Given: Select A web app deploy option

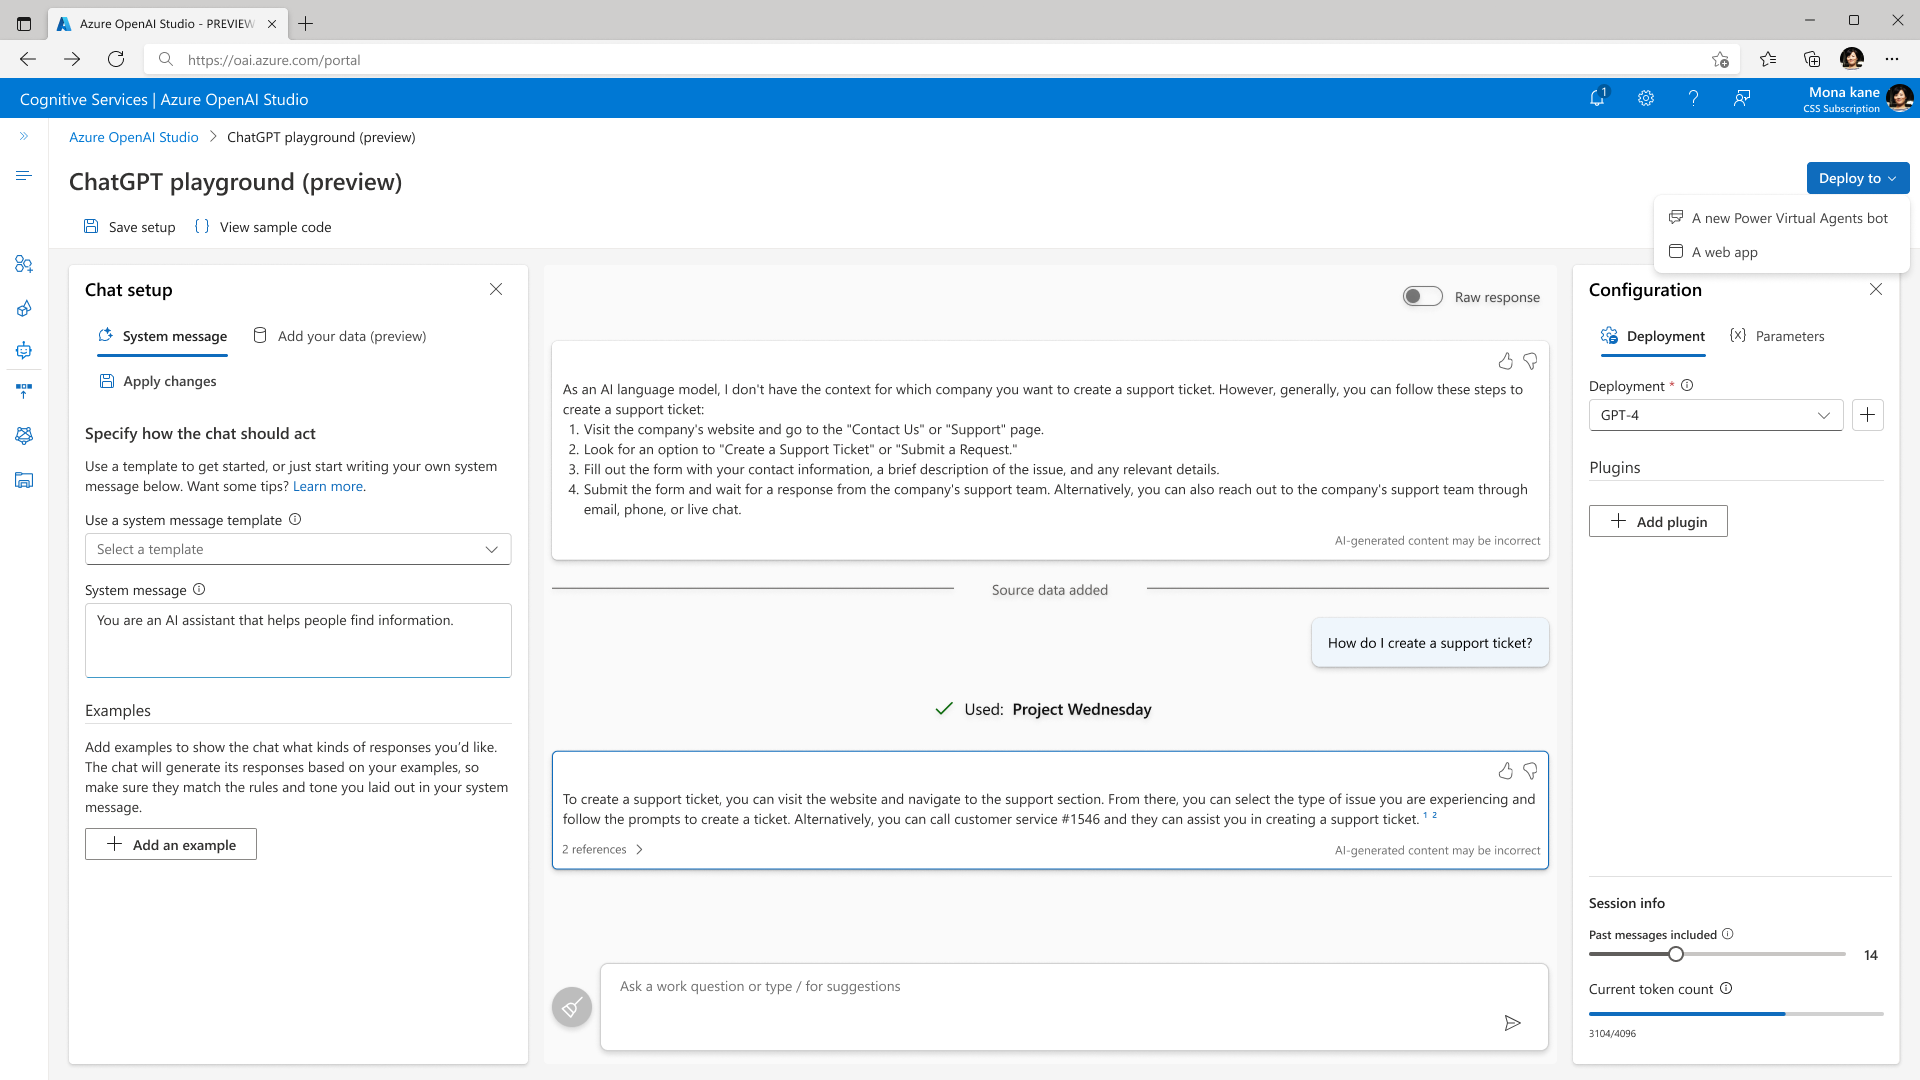Looking at the screenshot, I should 1724,252.
